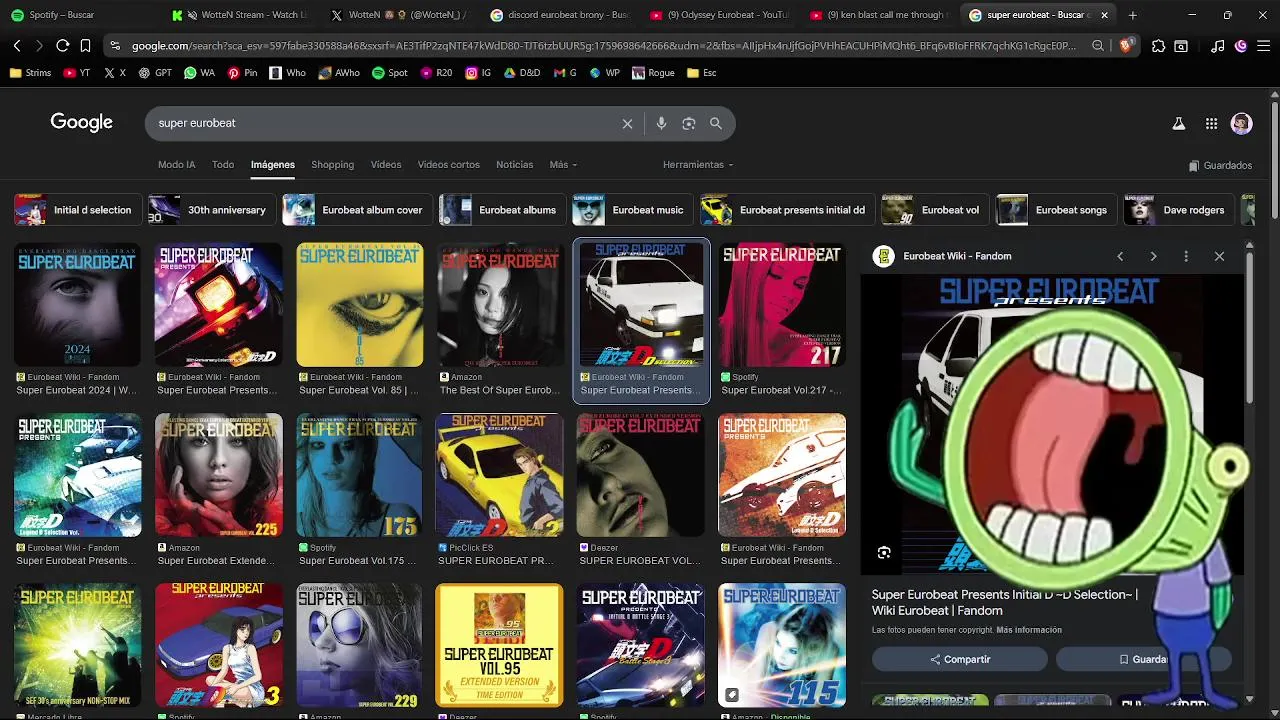This screenshot has height=720, width=1280.
Task: Open the Super Eurobeat Presents Initial D title
Action: coord(1004,602)
